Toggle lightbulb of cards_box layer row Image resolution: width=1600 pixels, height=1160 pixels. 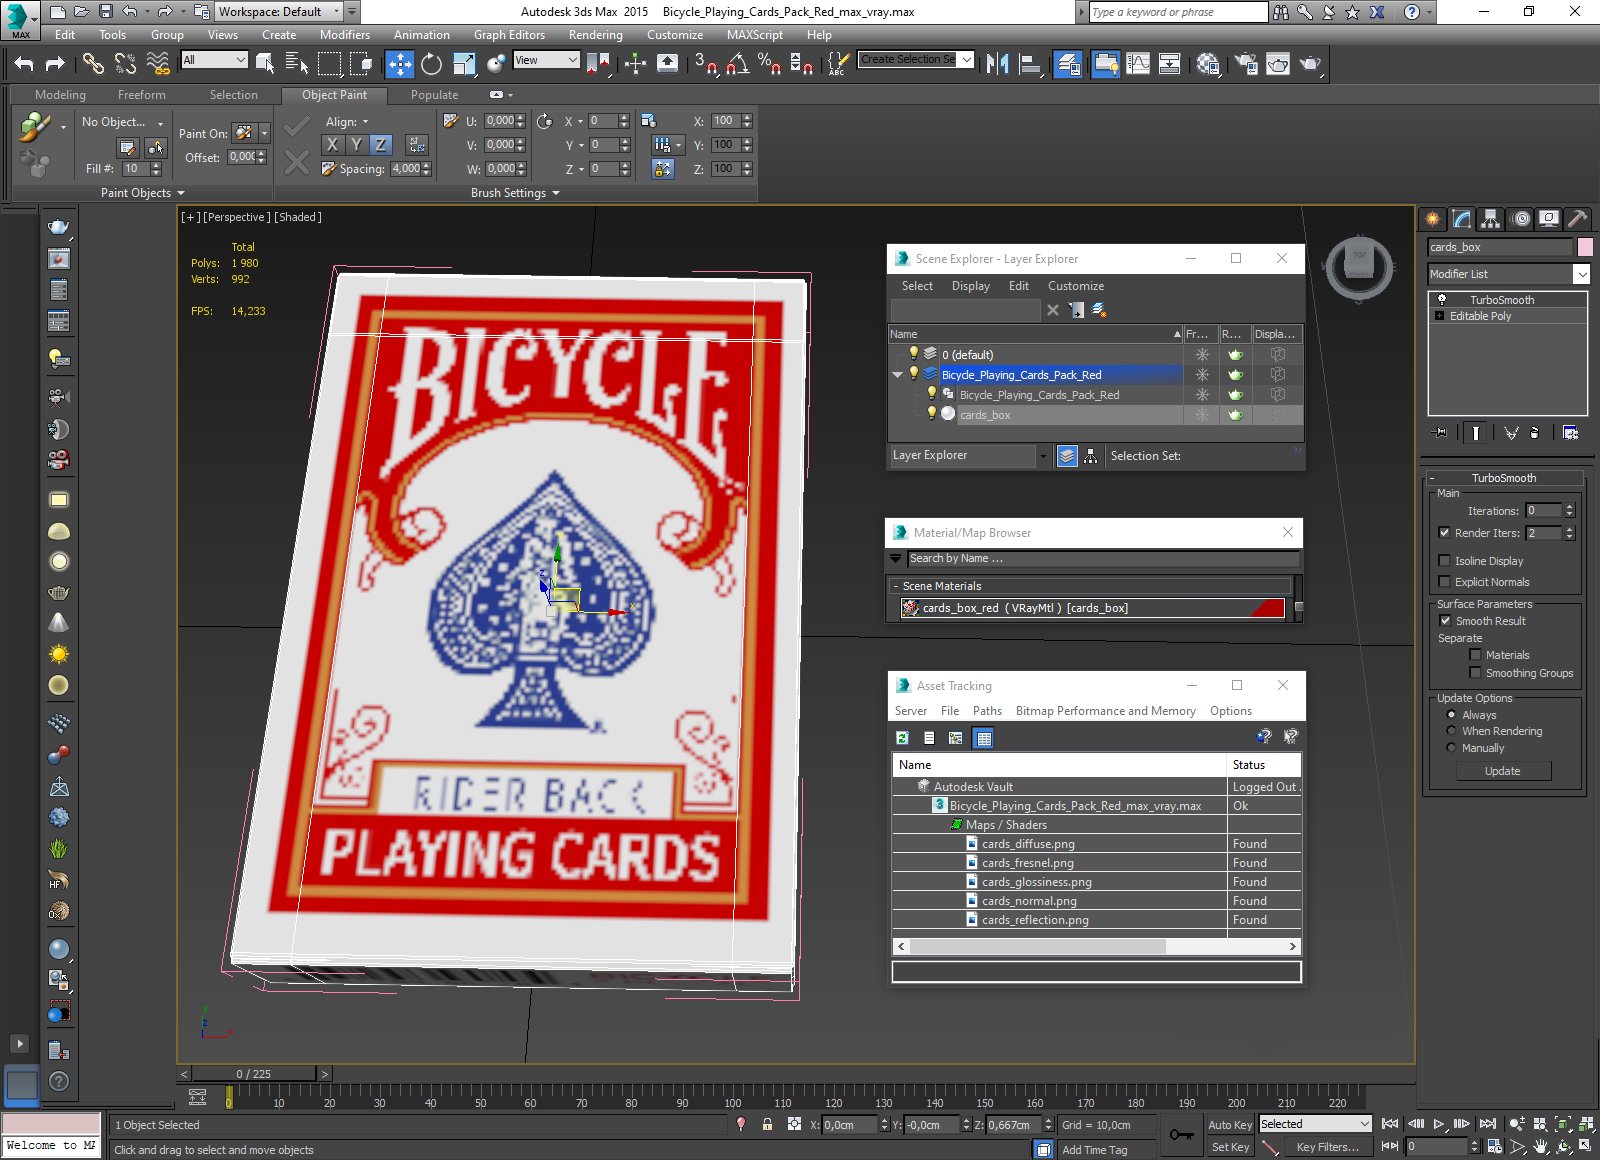(932, 414)
